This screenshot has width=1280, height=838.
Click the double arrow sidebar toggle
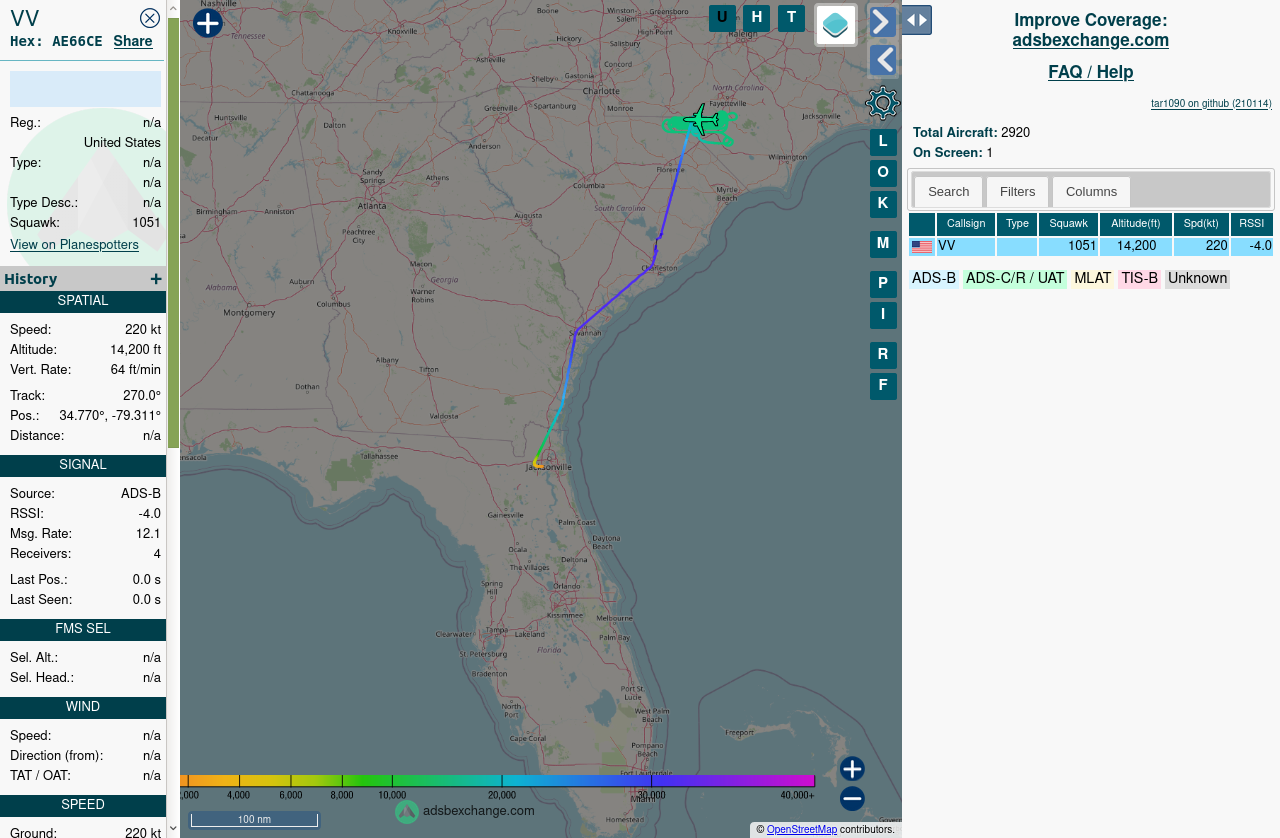[917, 20]
